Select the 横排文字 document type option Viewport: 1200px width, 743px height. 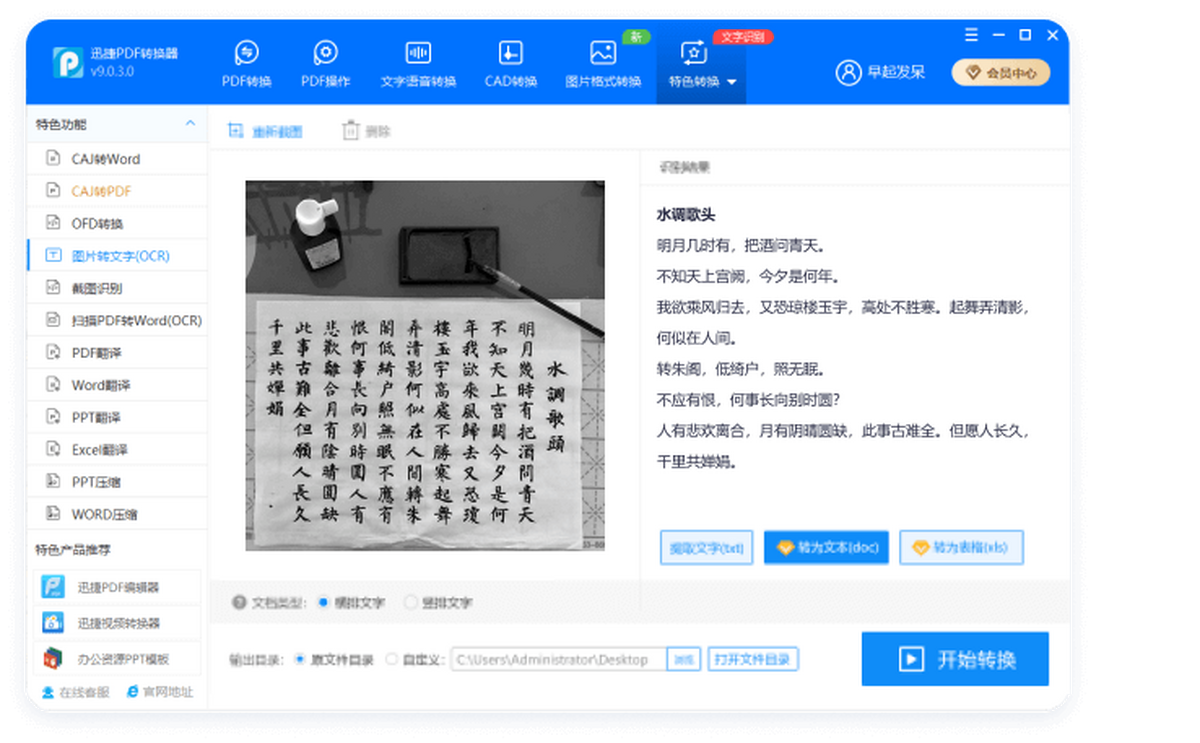point(323,602)
